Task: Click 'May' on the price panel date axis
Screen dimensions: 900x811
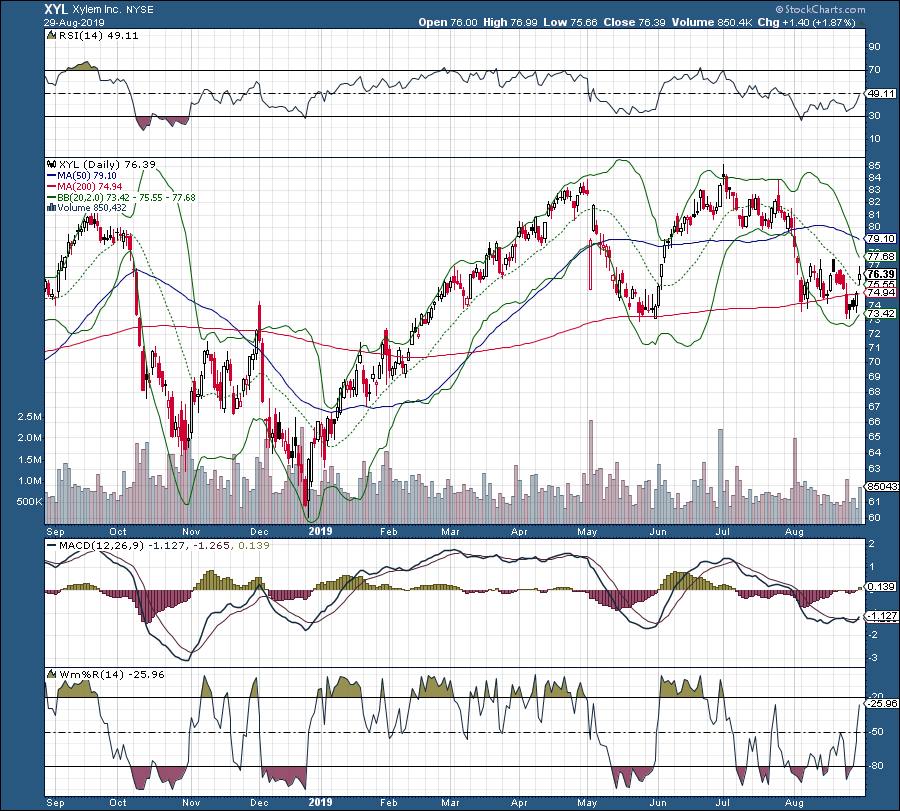Action: click(587, 531)
